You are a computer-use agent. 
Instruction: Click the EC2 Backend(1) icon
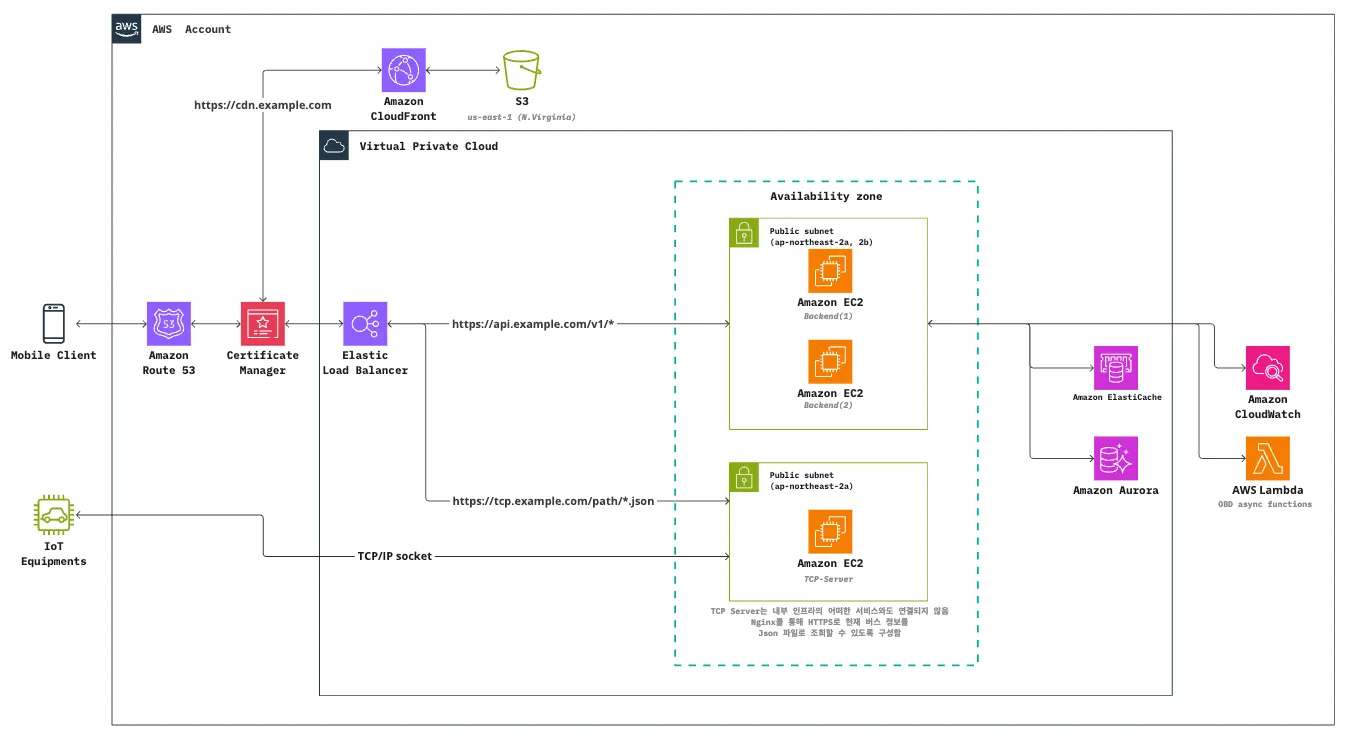point(830,271)
